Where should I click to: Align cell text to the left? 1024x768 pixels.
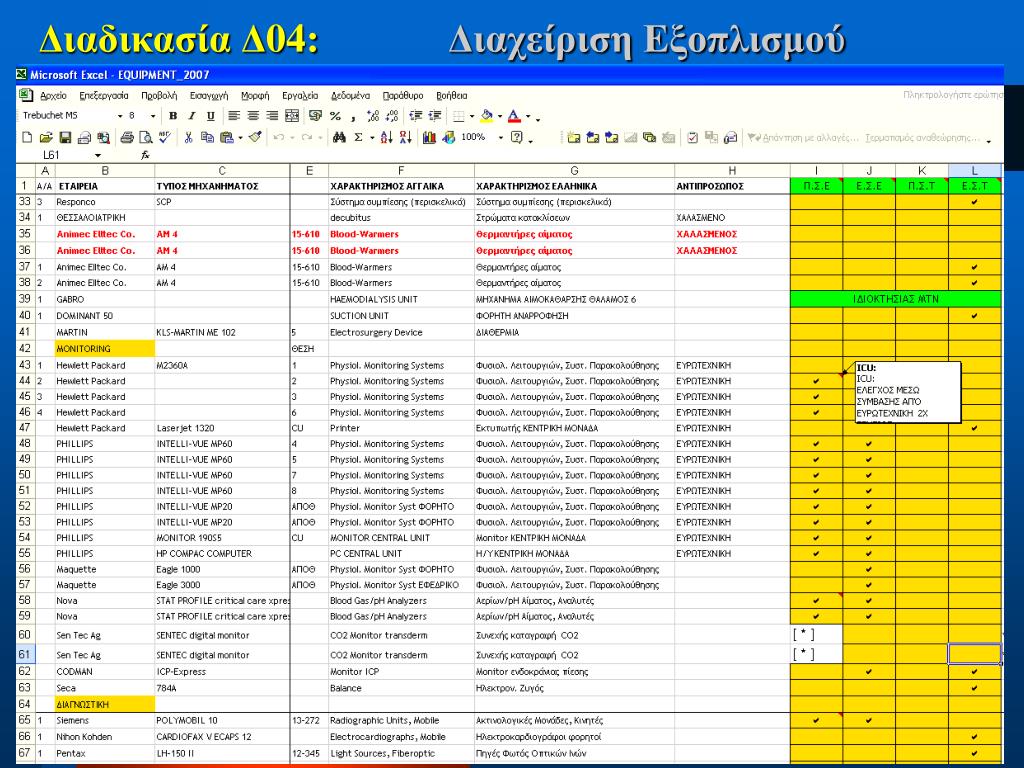pos(234,116)
